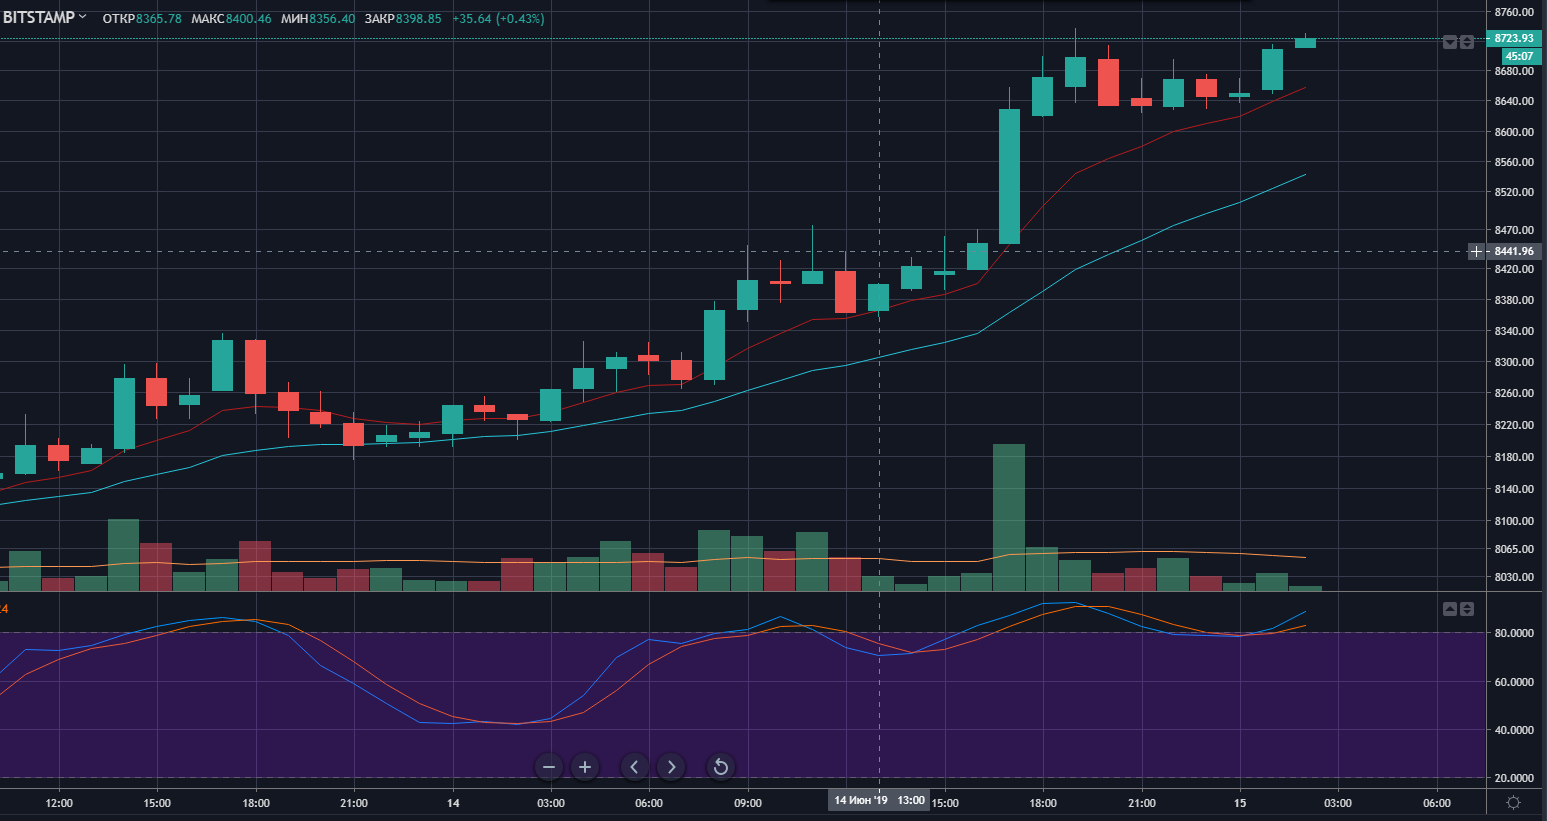Click the 09:00 label on the time axis
1547x821 pixels.
[x=748, y=803]
